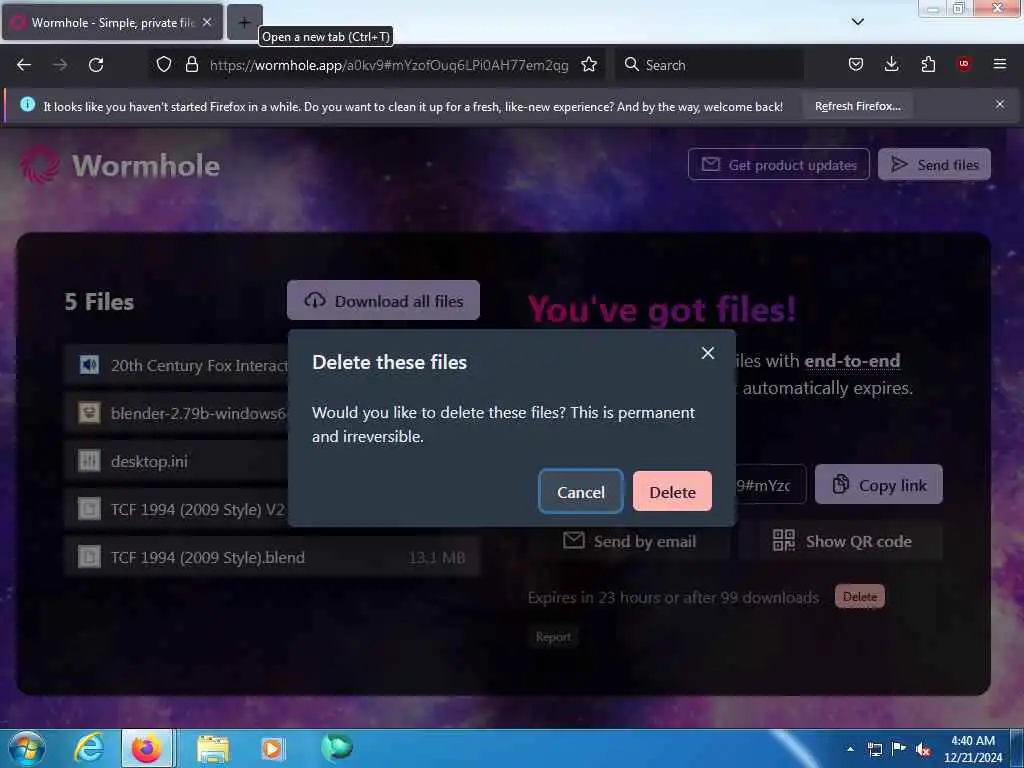Bookmark this page with star
This screenshot has height=768, width=1024.
[x=589, y=64]
